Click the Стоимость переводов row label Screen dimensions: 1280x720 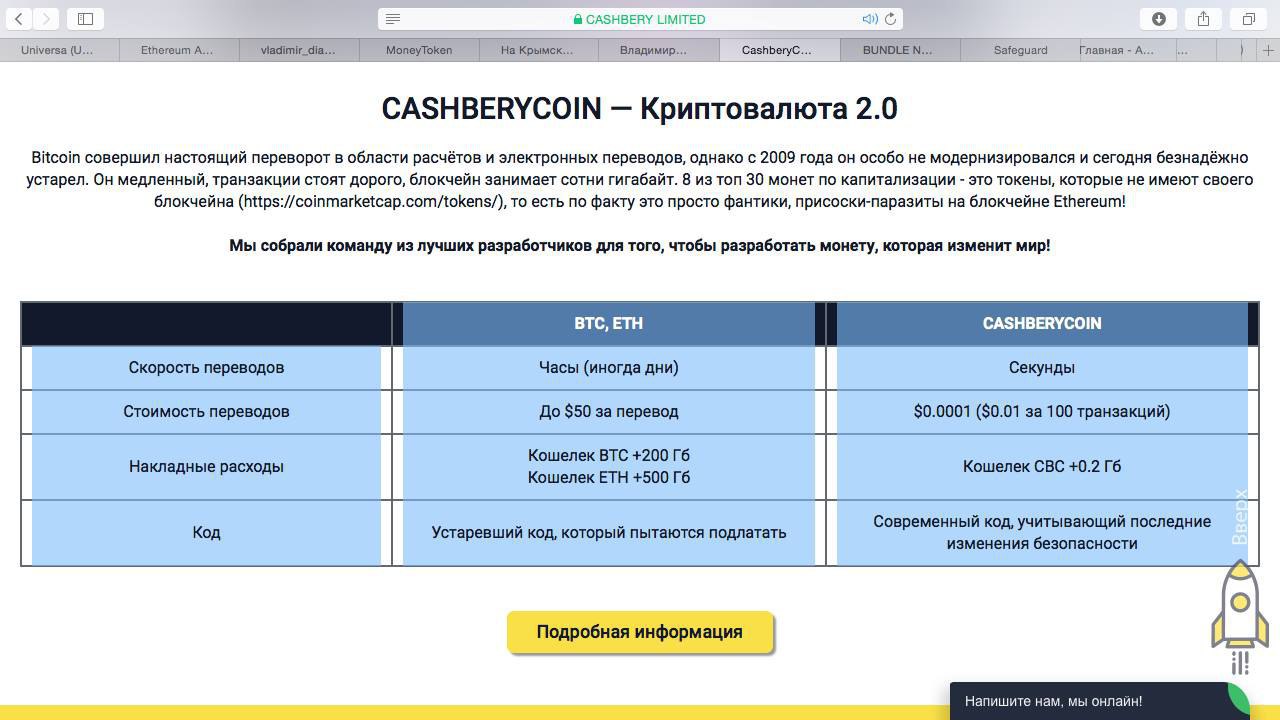[x=206, y=411]
